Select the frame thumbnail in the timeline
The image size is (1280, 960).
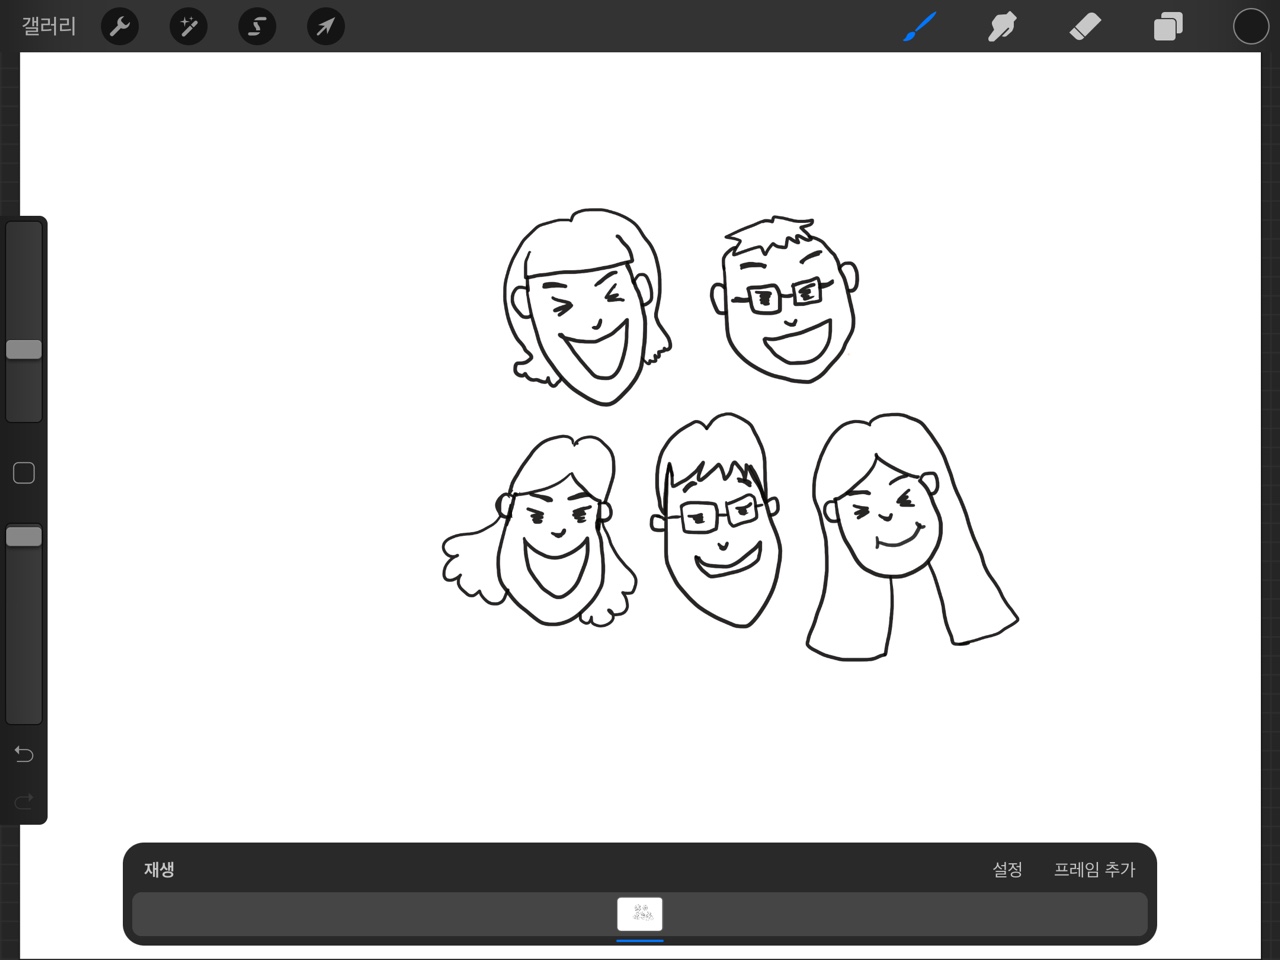click(640, 914)
